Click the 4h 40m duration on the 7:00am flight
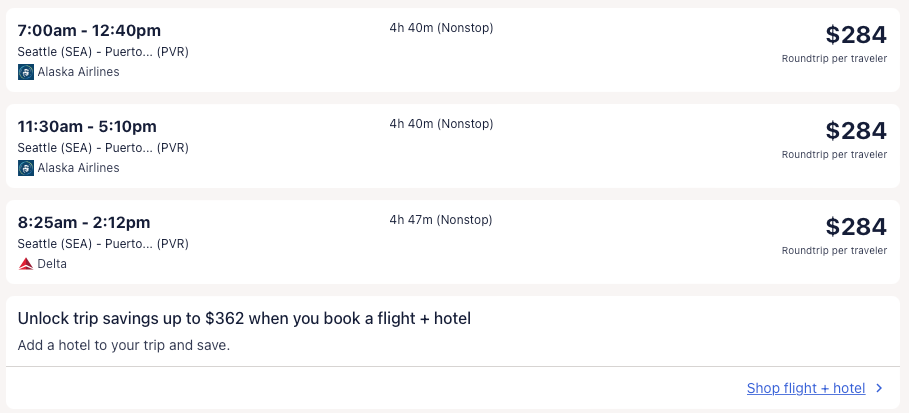The width and height of the screenshot is (909, 413). pyautogui.click(x=441, y=28)
